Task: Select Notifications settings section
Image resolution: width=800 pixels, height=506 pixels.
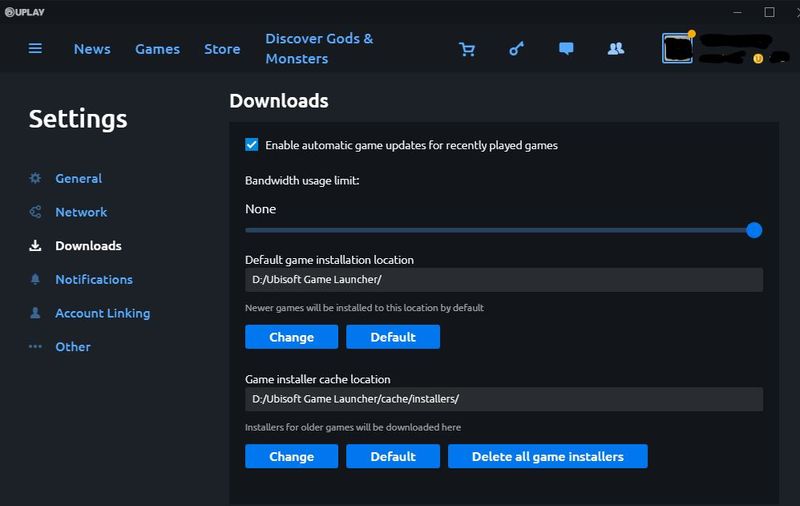Action: pos(94,279)
